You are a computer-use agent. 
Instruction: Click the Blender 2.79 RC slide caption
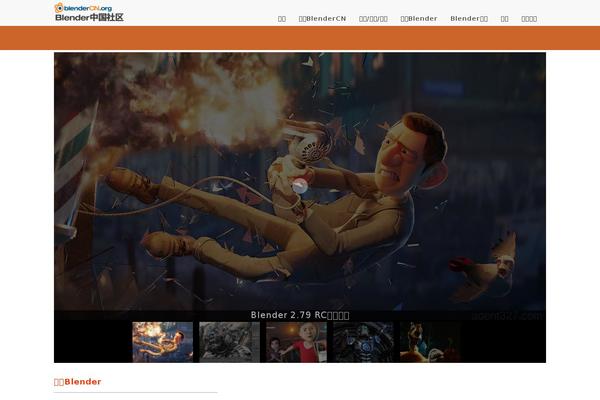pos(300,315)
